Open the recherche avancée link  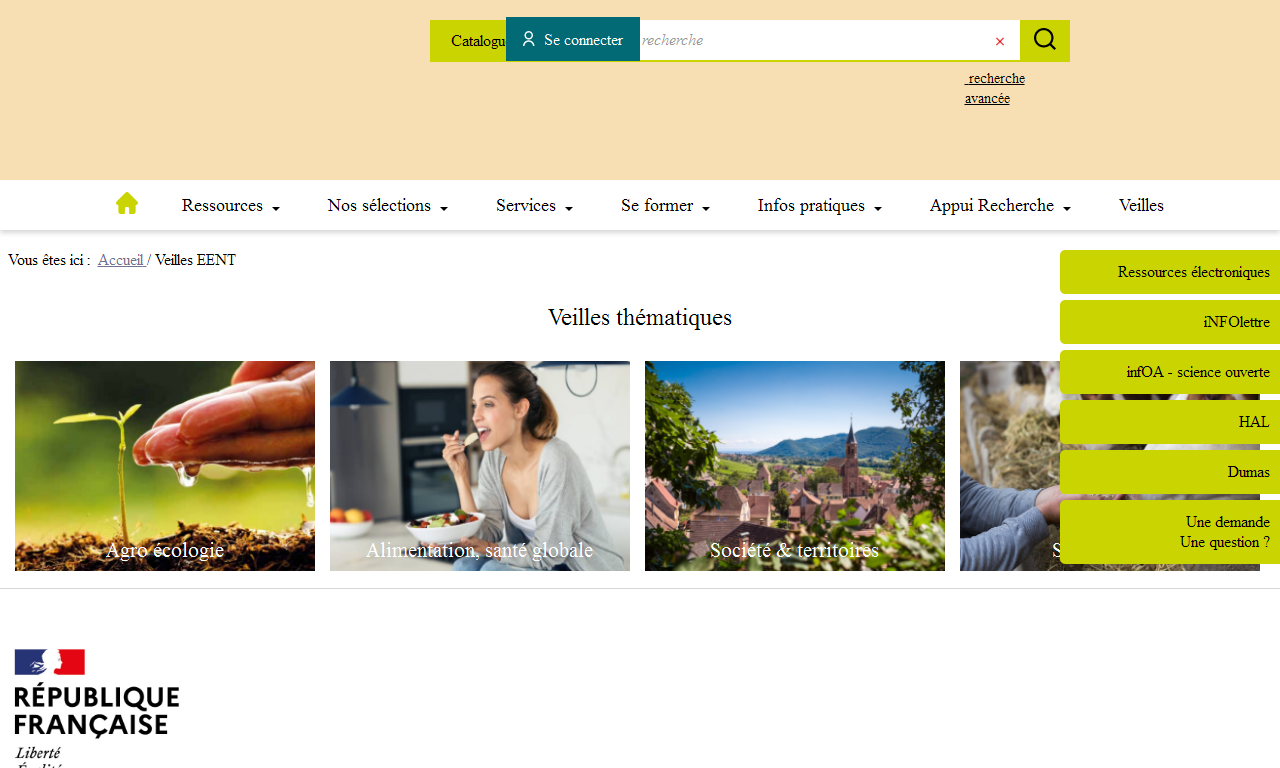pos(994,88)
